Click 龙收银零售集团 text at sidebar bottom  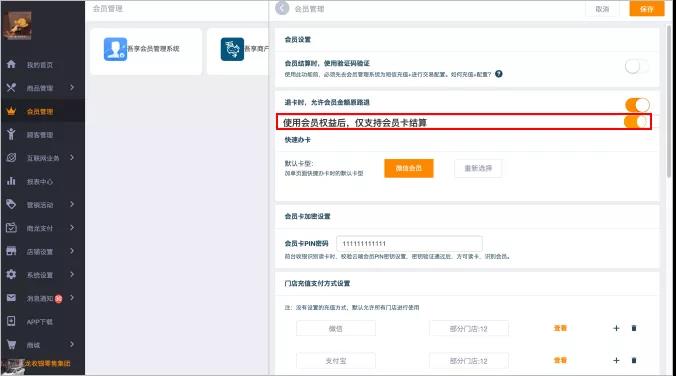point(47,363)
